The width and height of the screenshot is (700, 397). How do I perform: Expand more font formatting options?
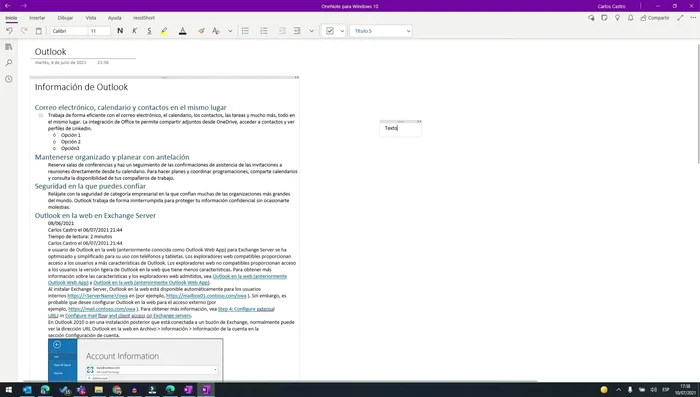(230, 31)
